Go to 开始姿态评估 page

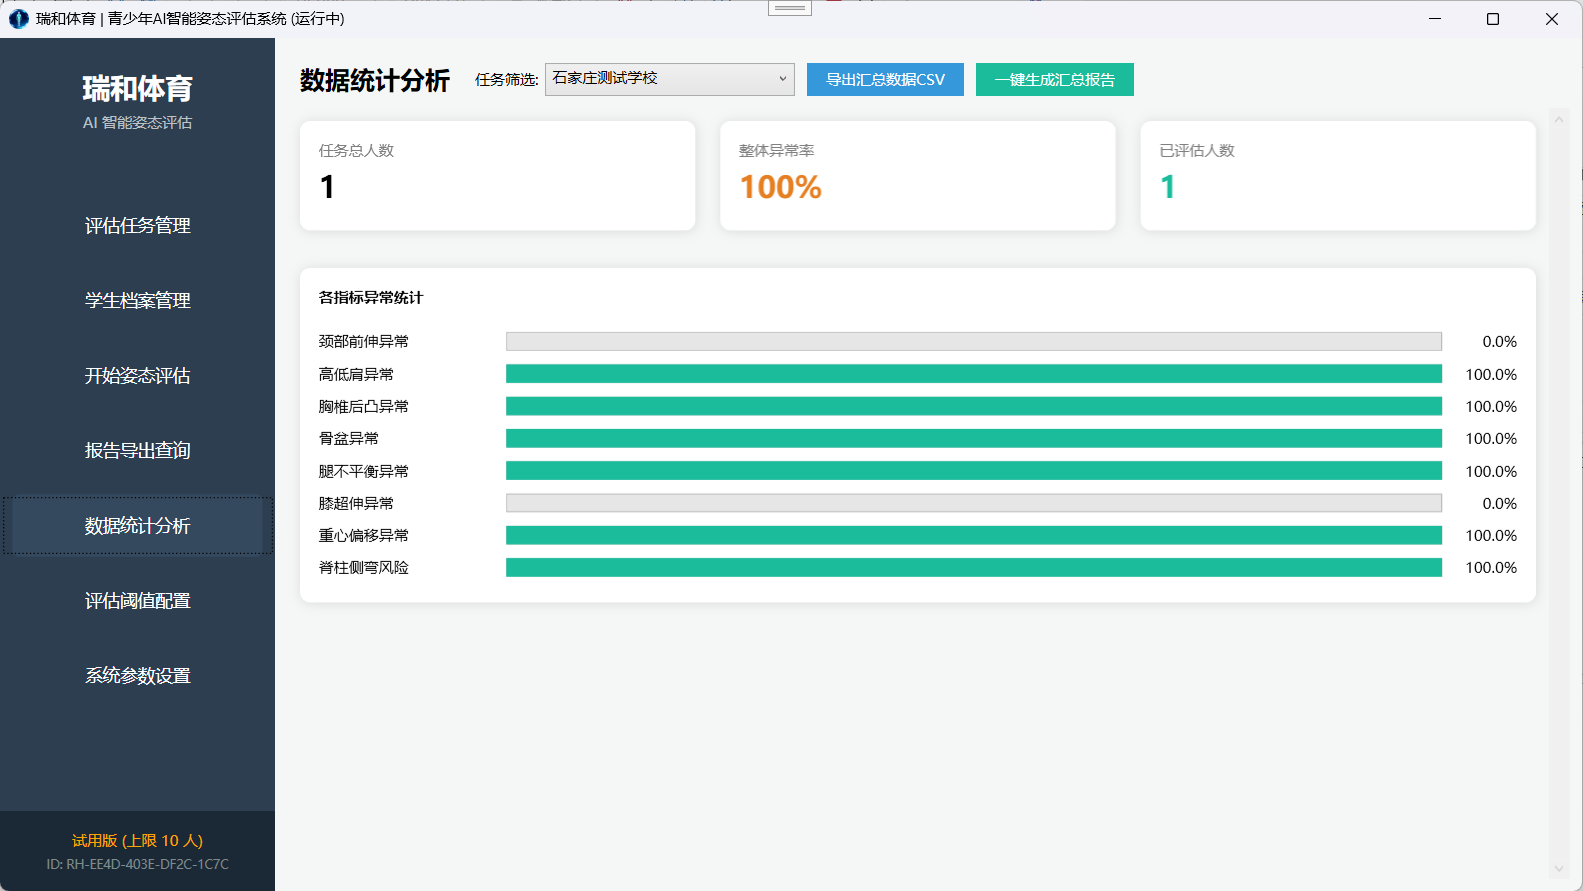click(x=137, y=376)
